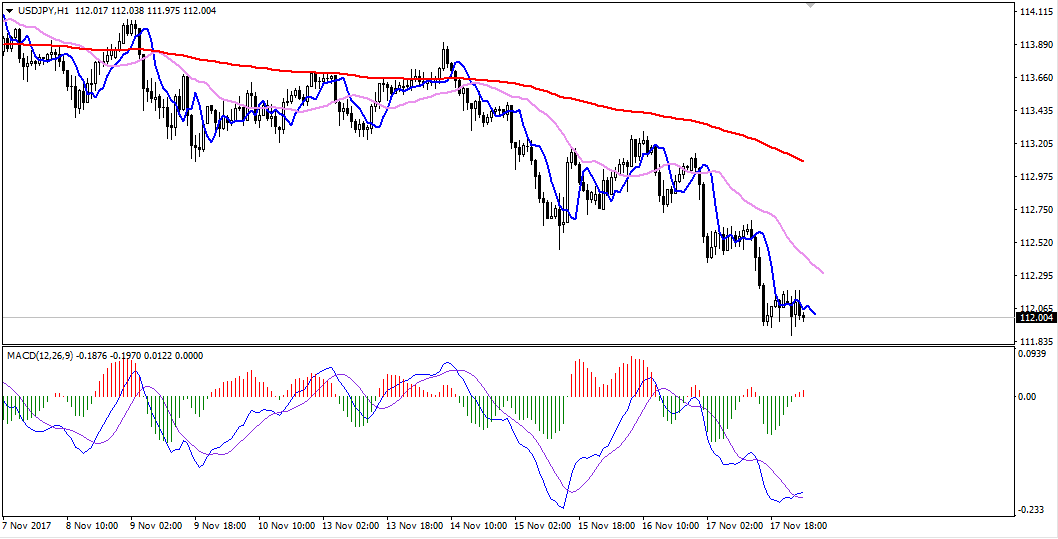Click price axis value 113.435
1058x539 pixels.
tap(1037, 111)
